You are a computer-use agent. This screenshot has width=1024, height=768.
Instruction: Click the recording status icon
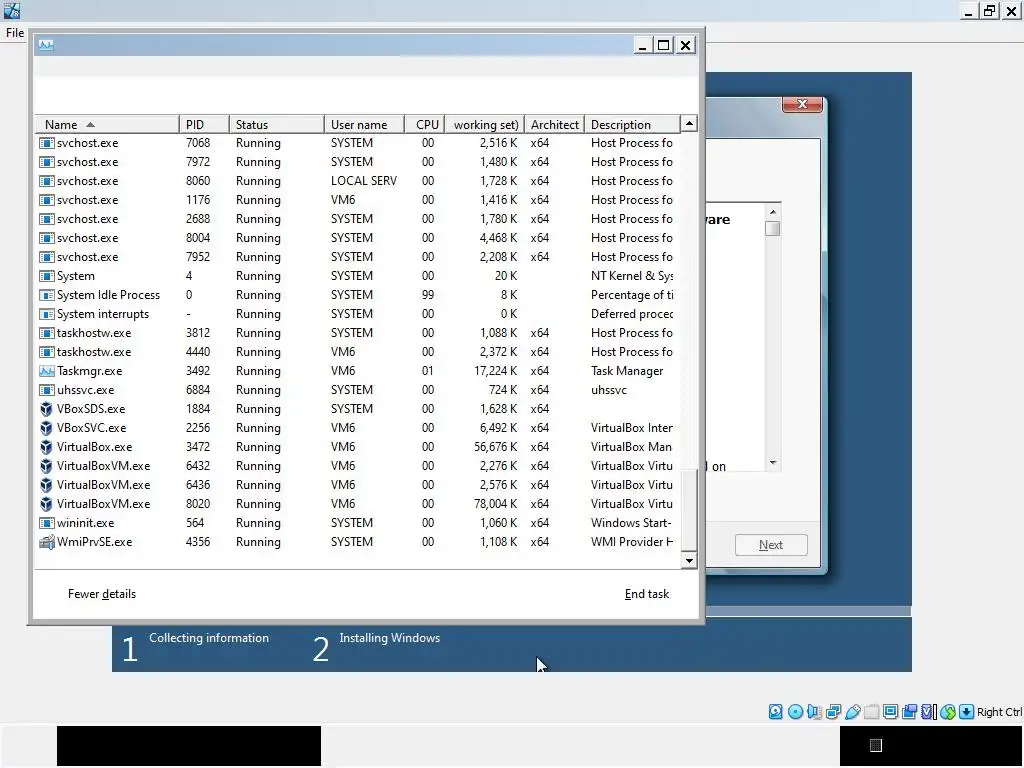pos(909,712)
